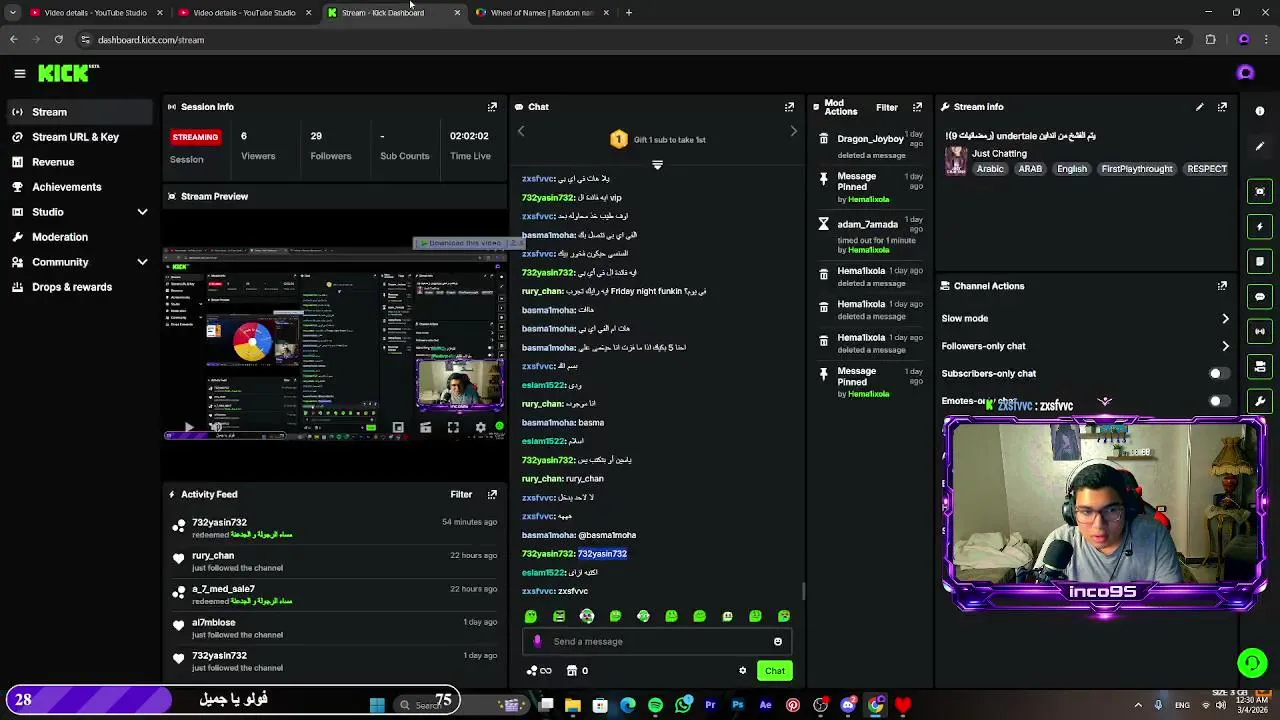The height and width of the screenshot is (720, 1280).
Task: Open Slow mode options arrow
Action: click(x=1225, y=319)
